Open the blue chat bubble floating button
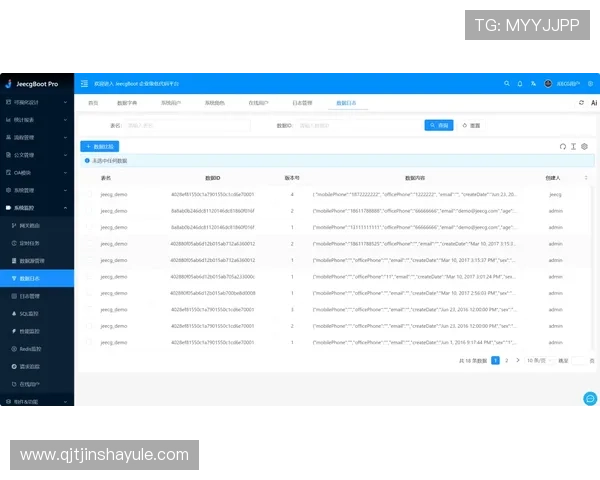Viewport: 600px width, 480px height. [589, 398]
